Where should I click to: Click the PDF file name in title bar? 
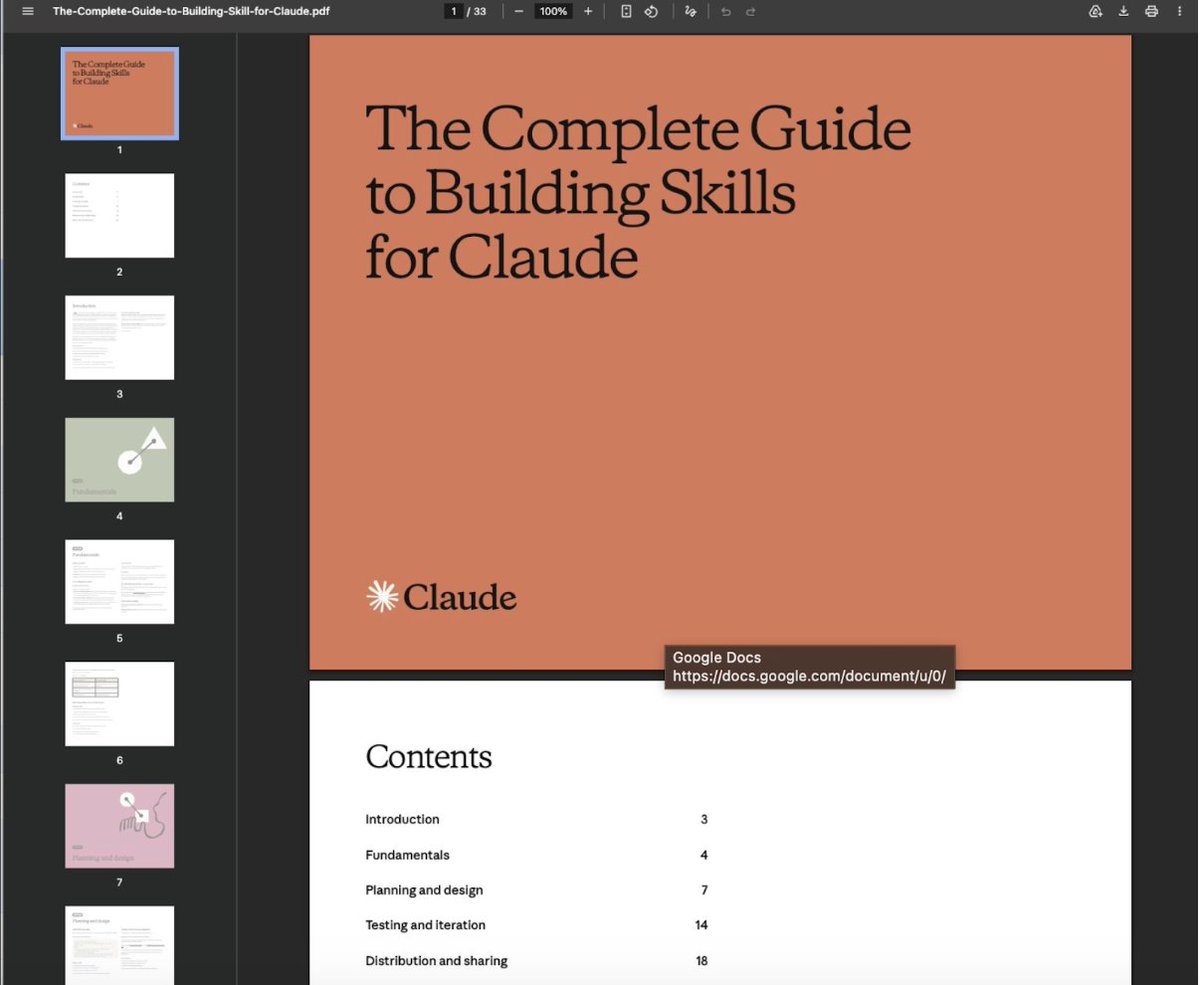[x=191, y=11]
